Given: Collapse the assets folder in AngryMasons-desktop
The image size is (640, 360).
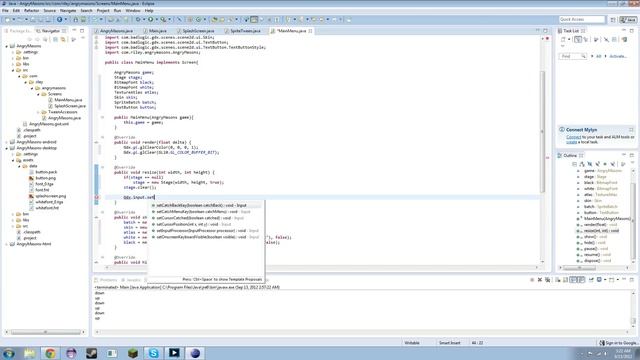Looking at the screenshot, I should (x=13, y=160).
